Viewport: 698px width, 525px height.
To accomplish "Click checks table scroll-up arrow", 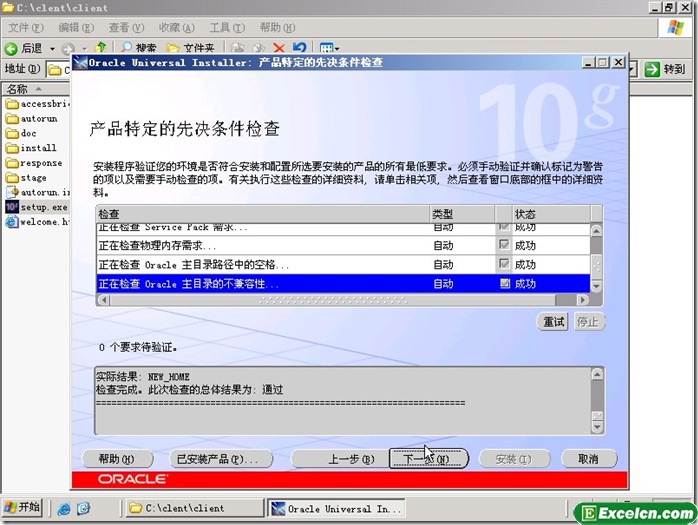I will (596, 231).
